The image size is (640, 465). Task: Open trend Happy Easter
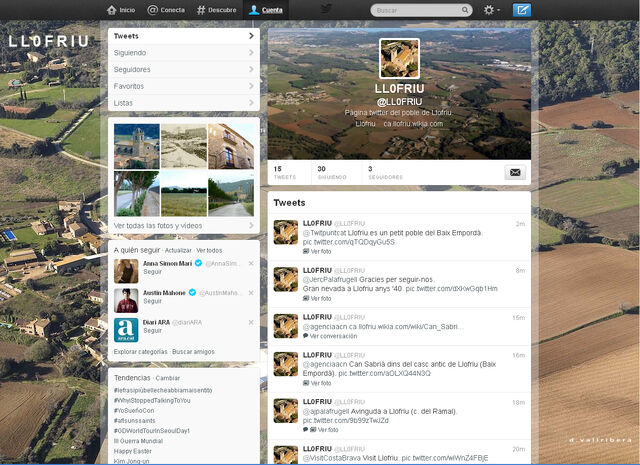coord(132,451)
